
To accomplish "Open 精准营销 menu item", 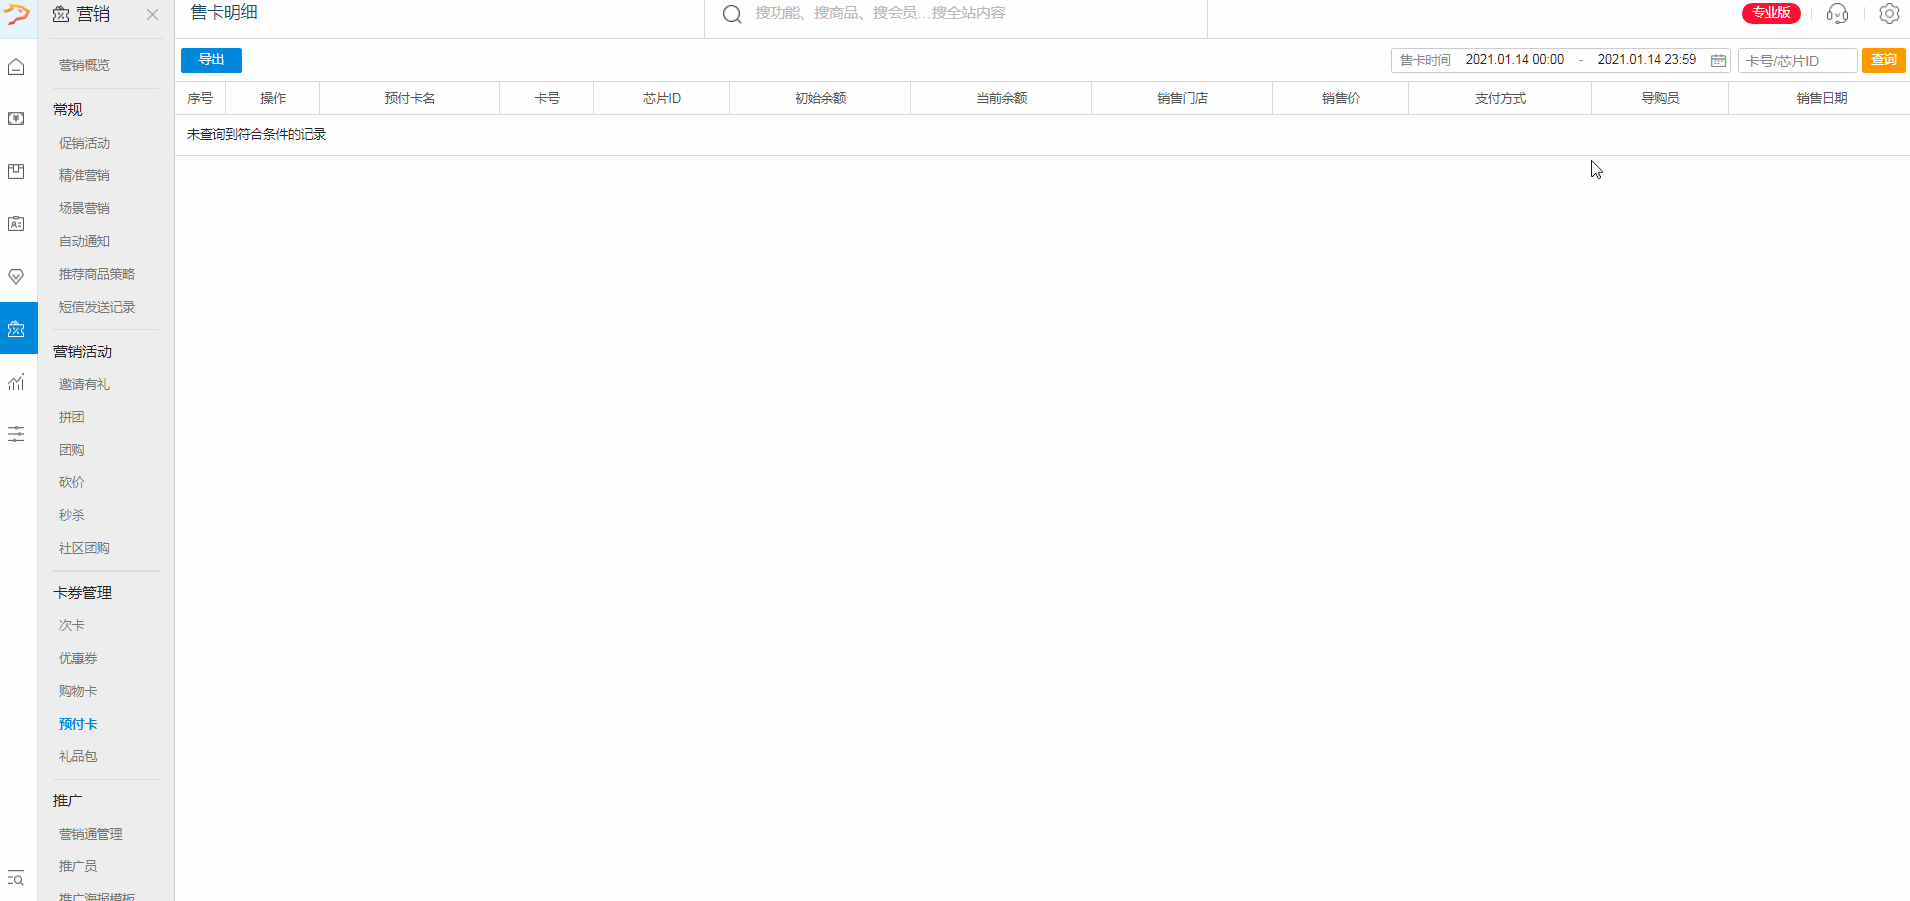I will click(x=84, y=175).
